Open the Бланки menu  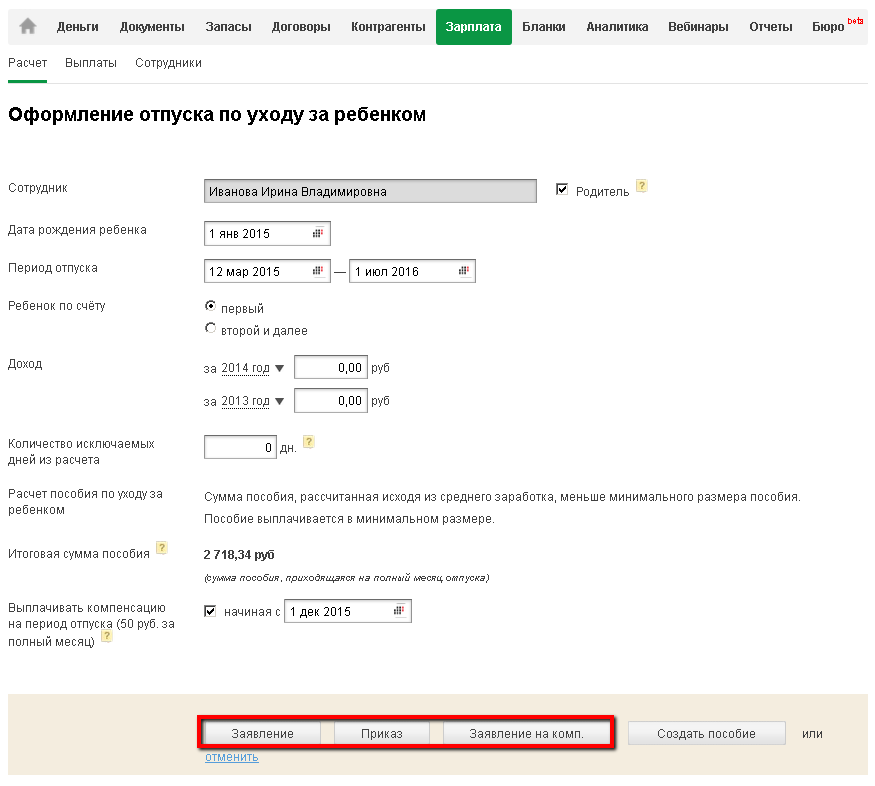(x=544, y=27)
